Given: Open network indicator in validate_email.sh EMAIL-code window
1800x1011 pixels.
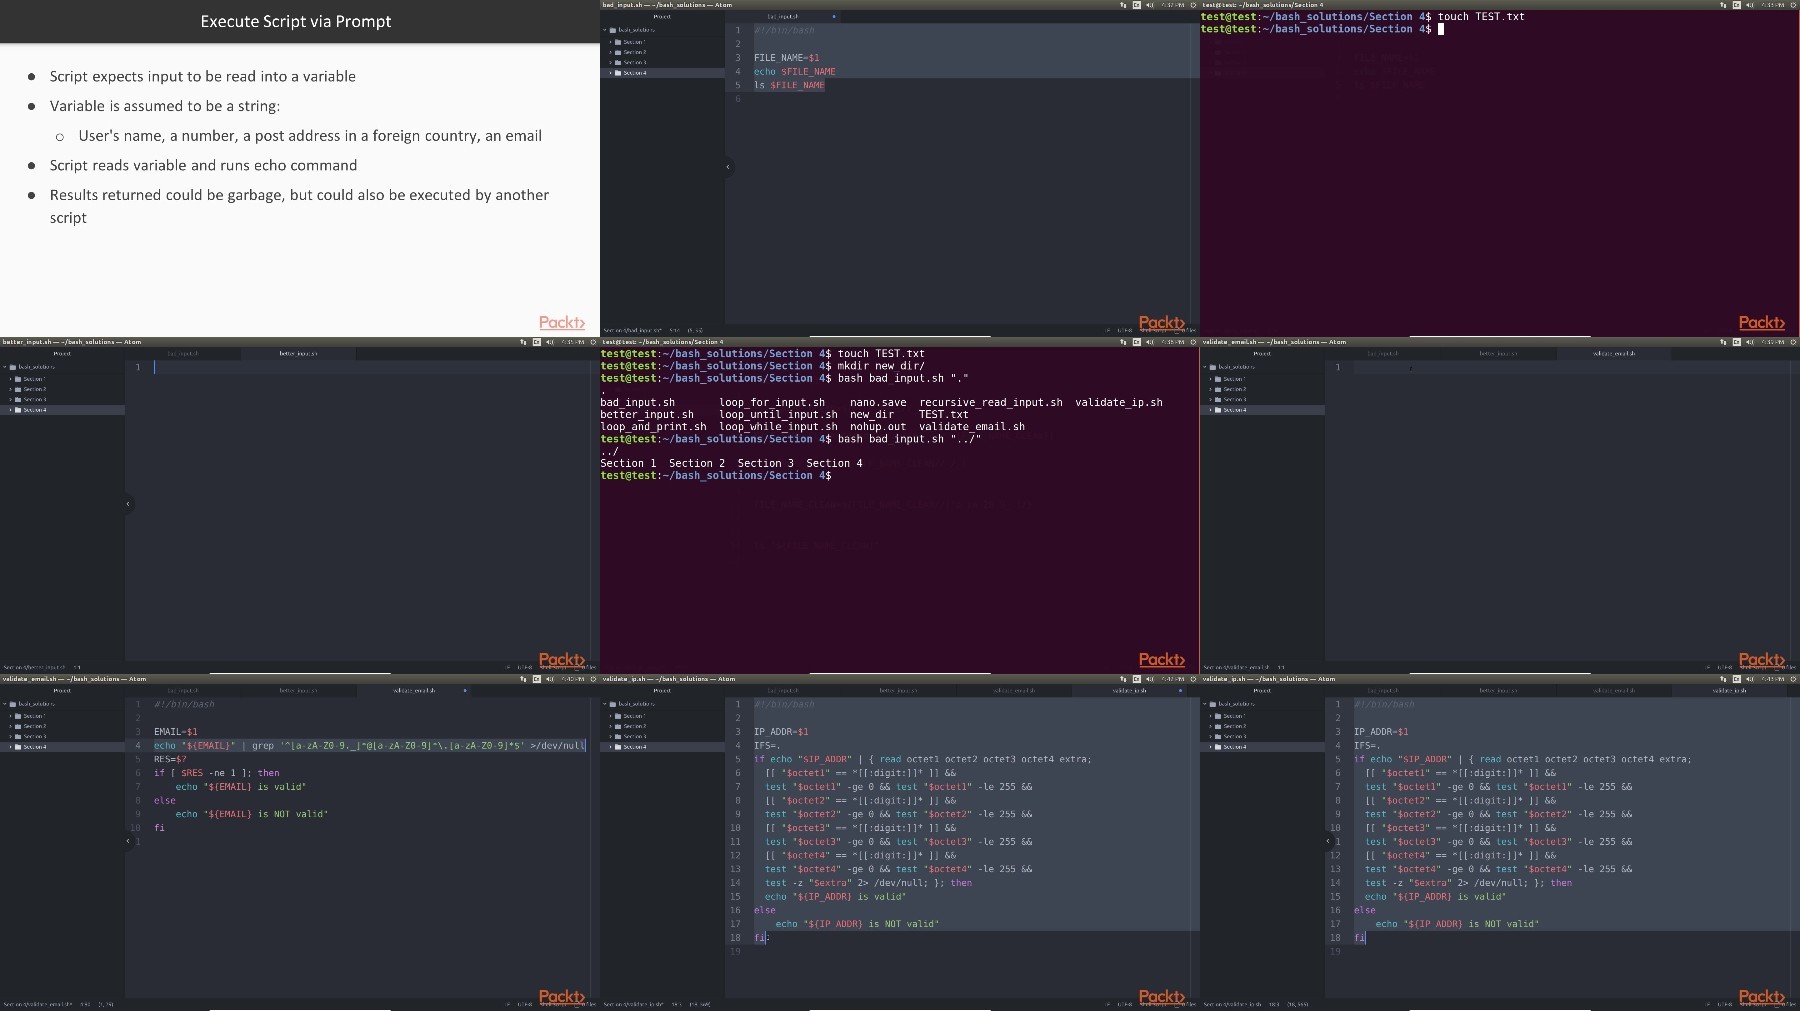Looking at the screenshot, I should click(x=523, y=679).
